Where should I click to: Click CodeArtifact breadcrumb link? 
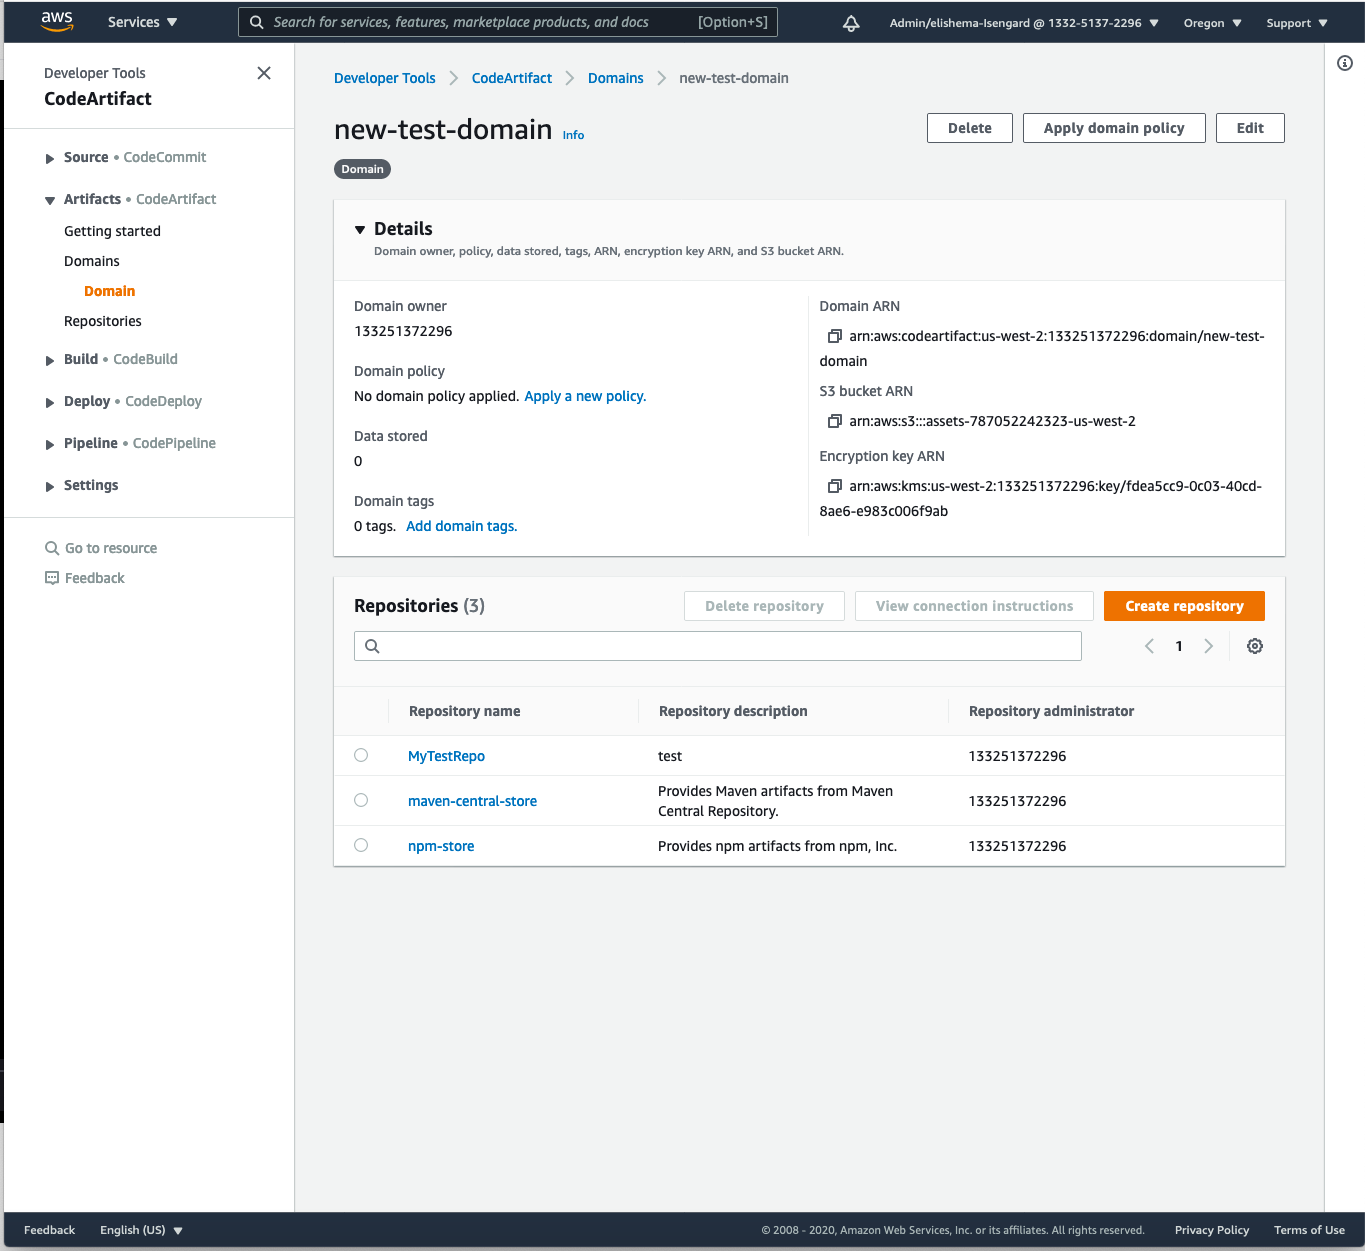512,78
